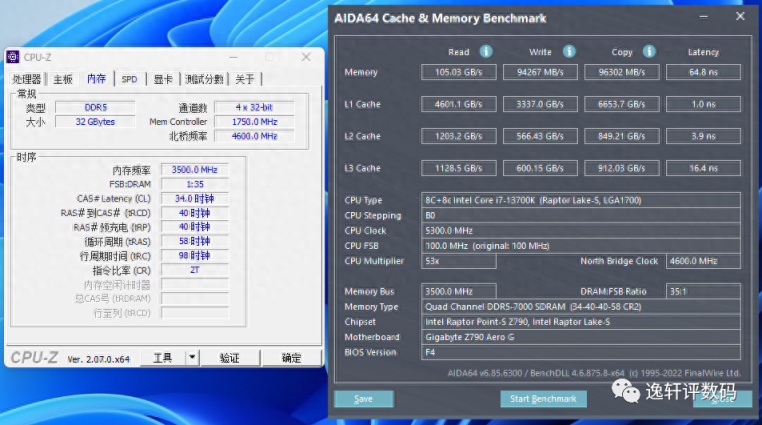Click the L1 Cache Read value 4601.1 GB/s
The height and width of the screenshot is (425, 762).
459,104
